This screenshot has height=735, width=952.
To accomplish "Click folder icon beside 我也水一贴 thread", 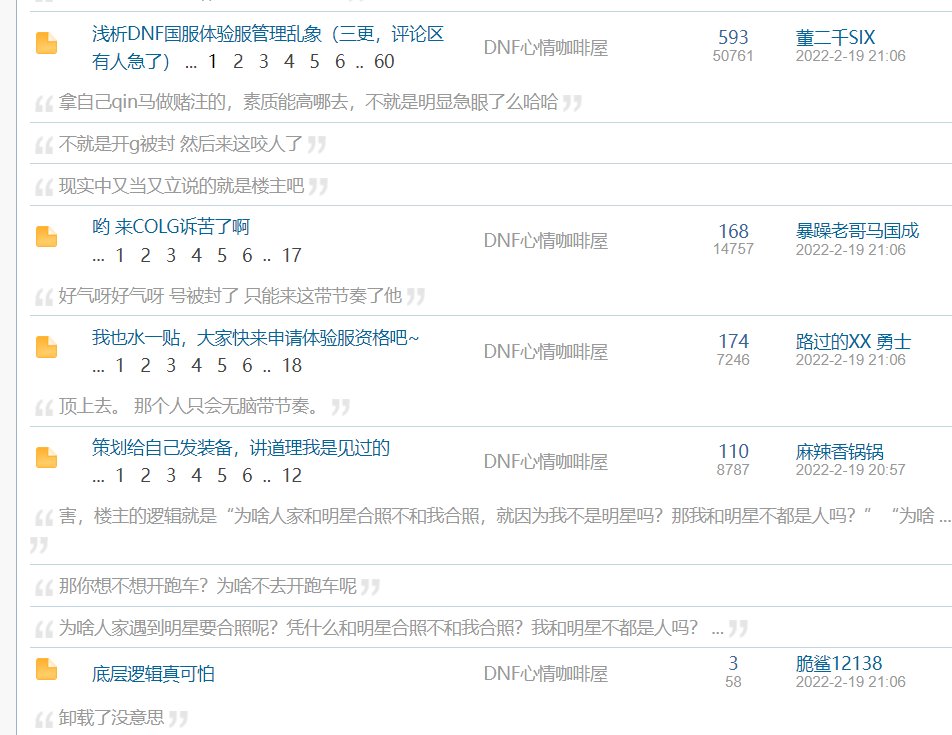I will [x=46, y=347].
